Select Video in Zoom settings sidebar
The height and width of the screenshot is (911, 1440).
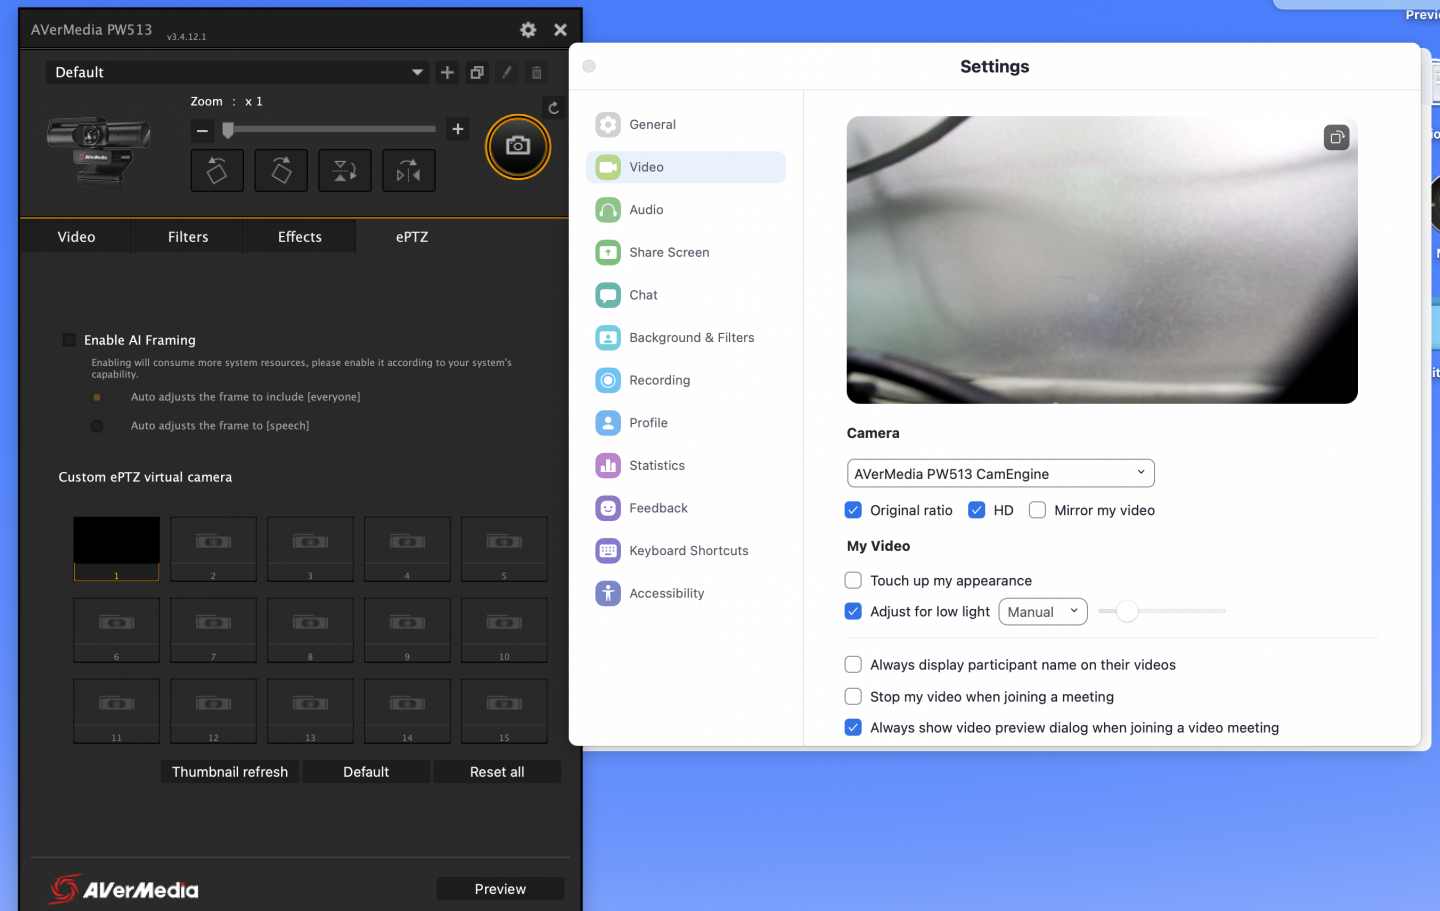tap(686, 167)
